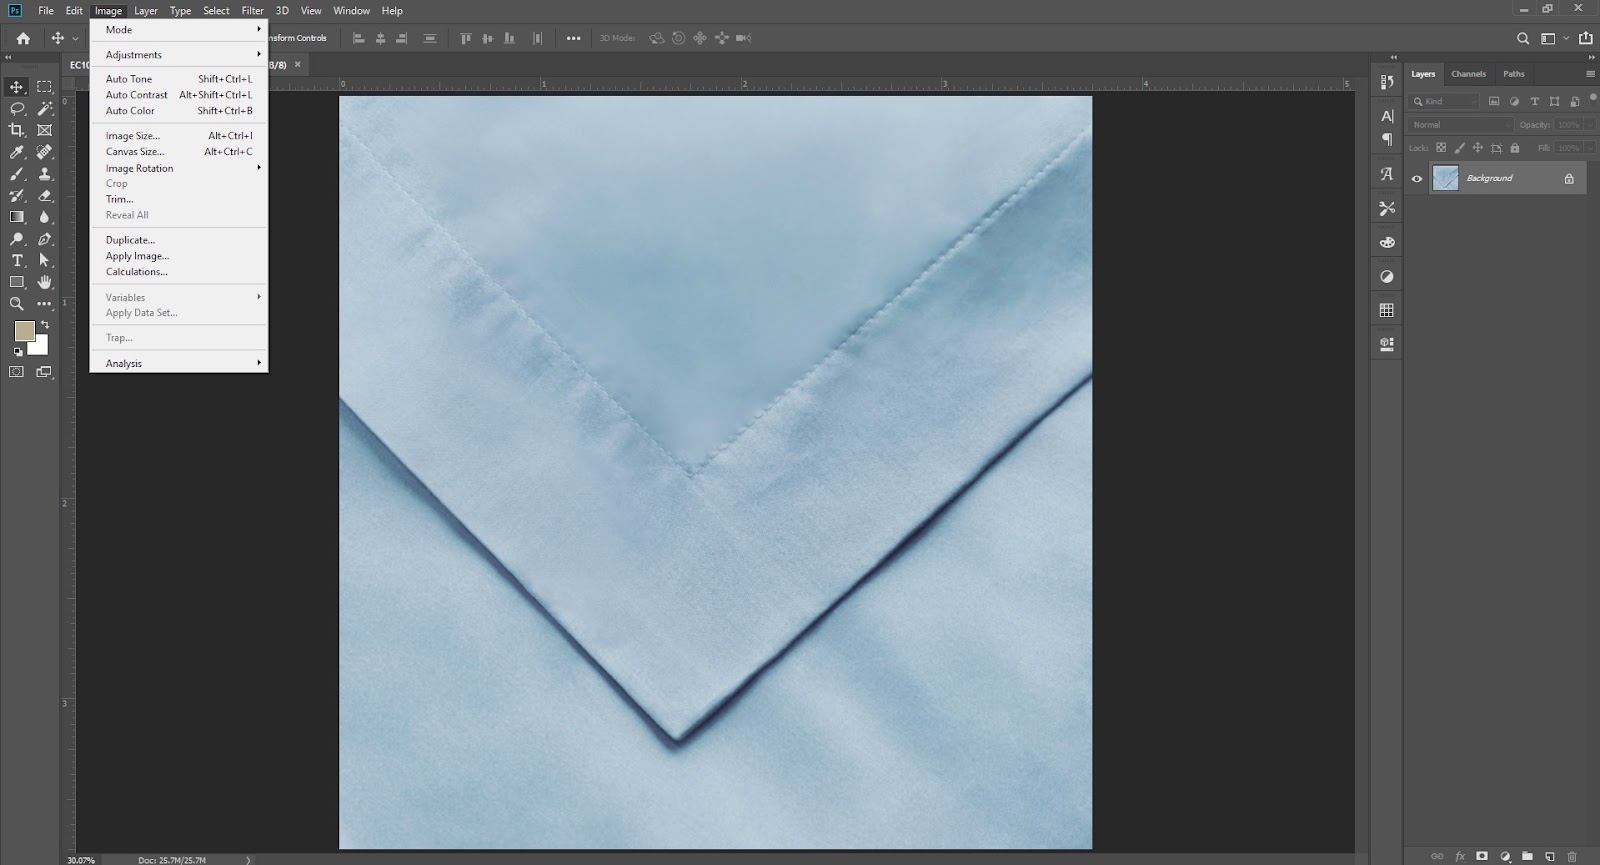The image size is (1600, 865).
Task: Click the Home button in options bar
Action: point(23,38)
